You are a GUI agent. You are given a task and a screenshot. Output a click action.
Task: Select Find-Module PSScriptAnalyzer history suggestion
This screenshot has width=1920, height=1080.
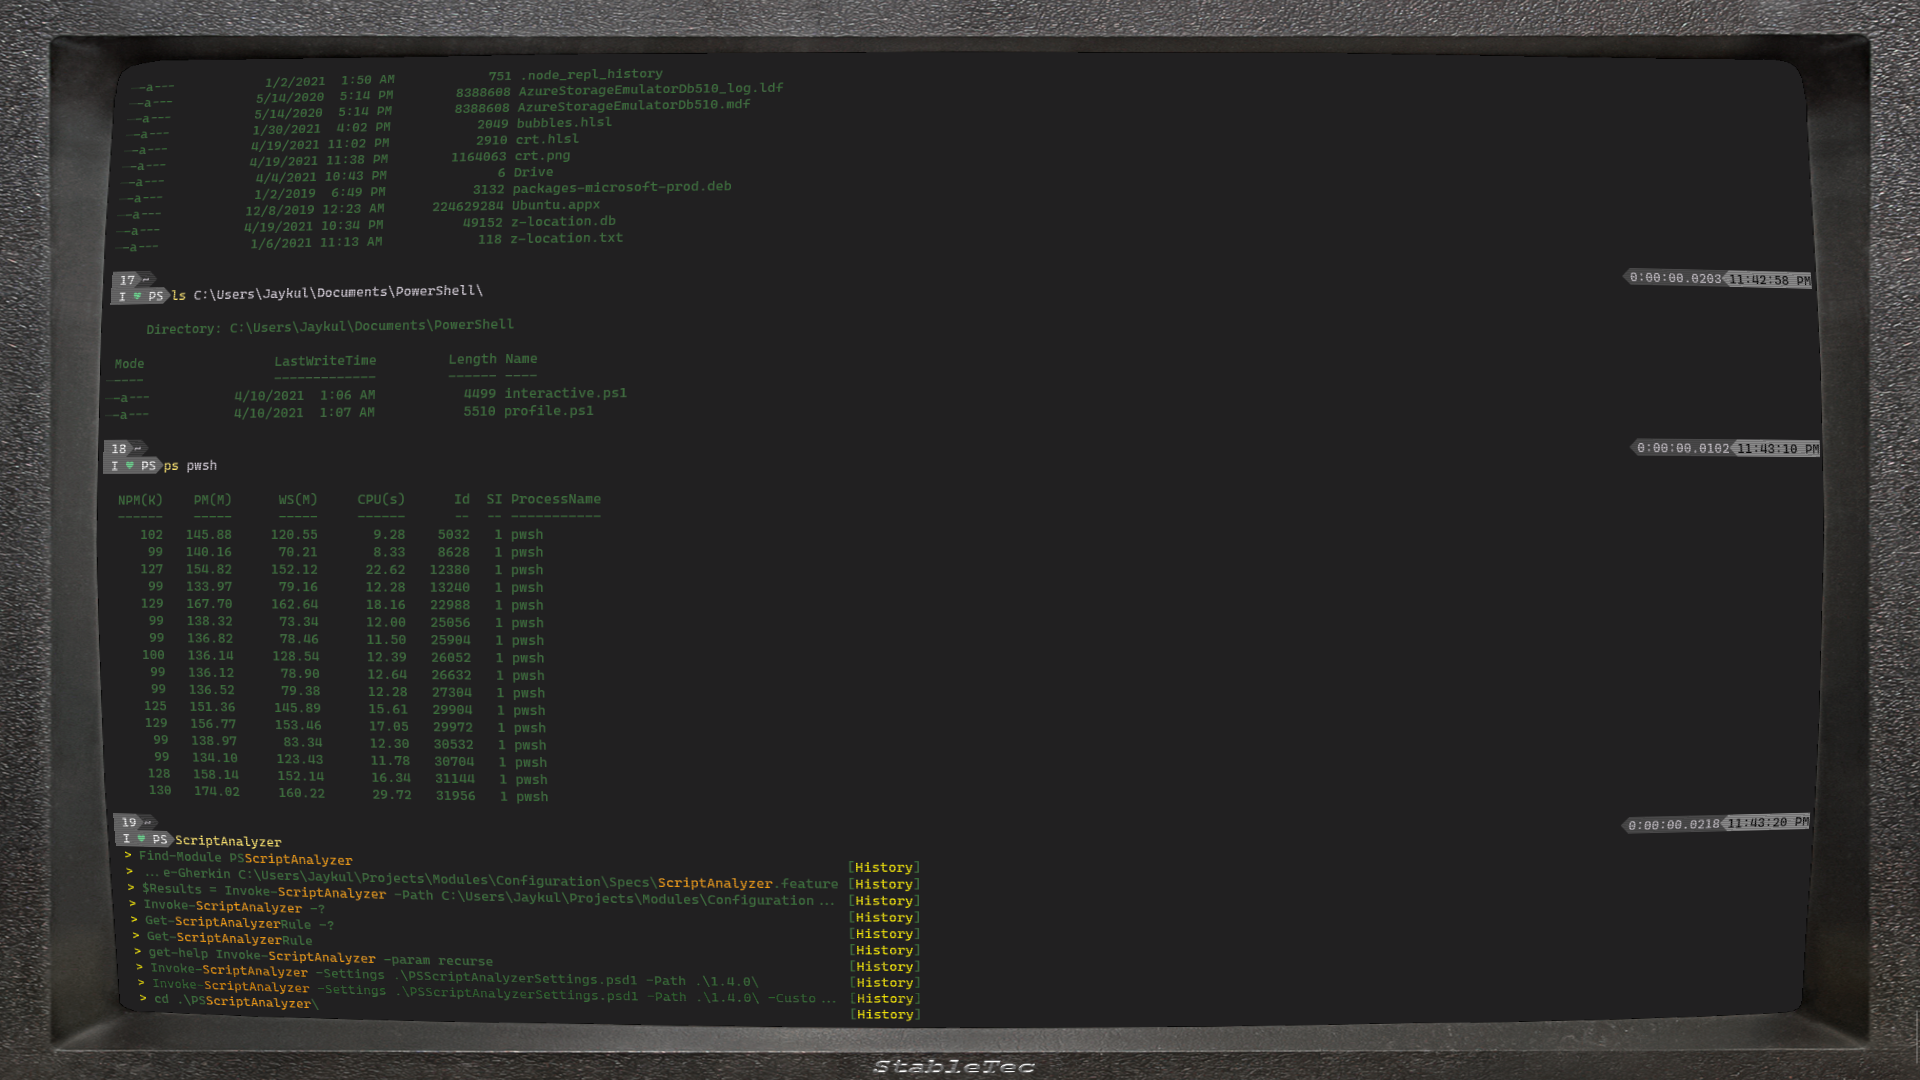pyautogui.click(x=245, y=858)
